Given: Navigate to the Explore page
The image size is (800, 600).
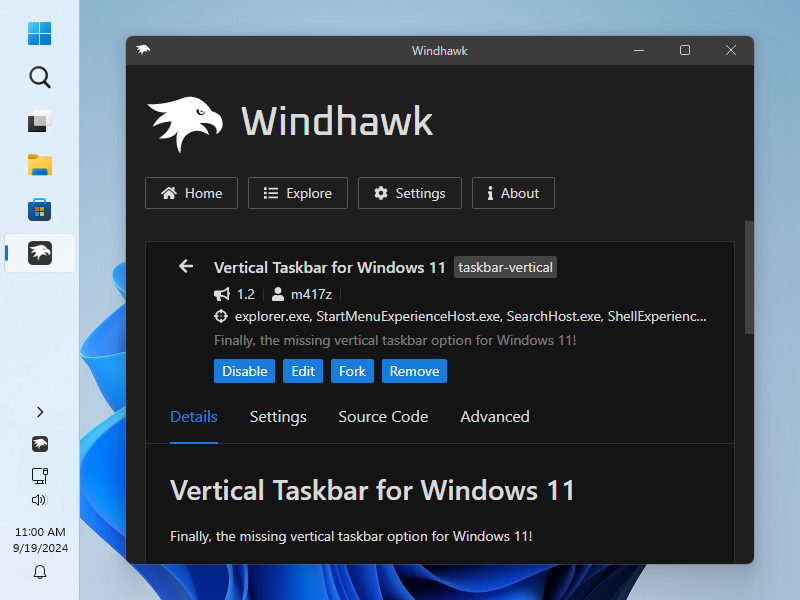Looking at the screenshot, I should (x=297, y=193).
